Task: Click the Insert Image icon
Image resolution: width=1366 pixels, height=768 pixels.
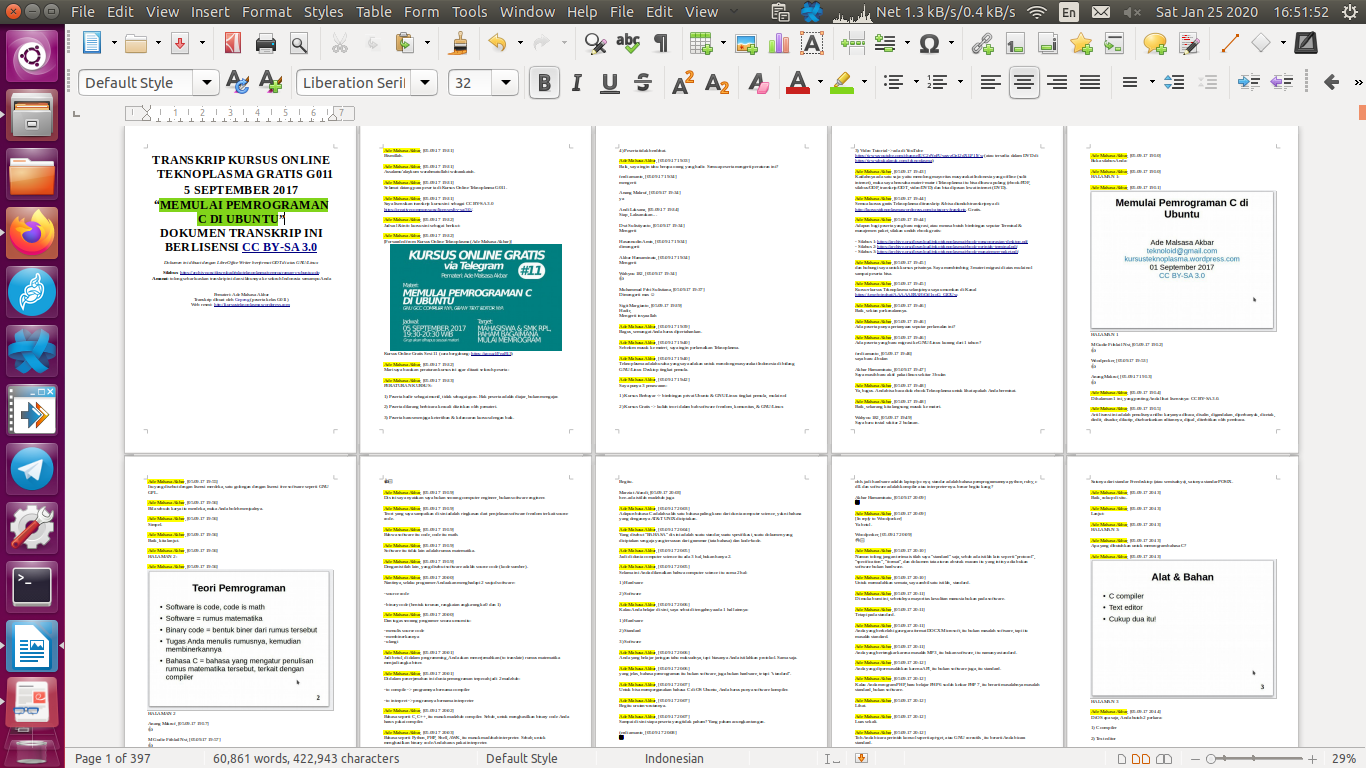Action: tap(745, 44)
